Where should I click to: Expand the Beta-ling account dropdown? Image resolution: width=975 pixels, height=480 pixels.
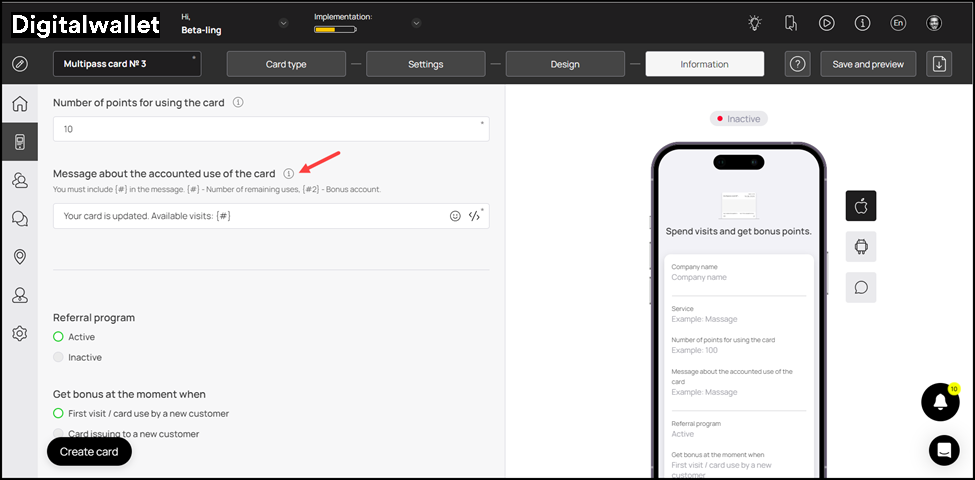point(284,24)
